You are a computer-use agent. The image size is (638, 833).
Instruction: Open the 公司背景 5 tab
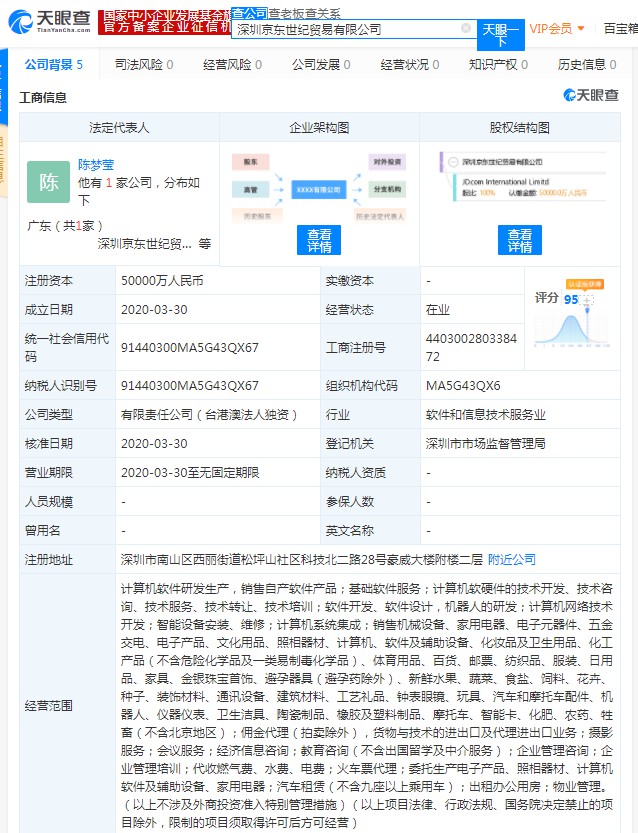54,65
